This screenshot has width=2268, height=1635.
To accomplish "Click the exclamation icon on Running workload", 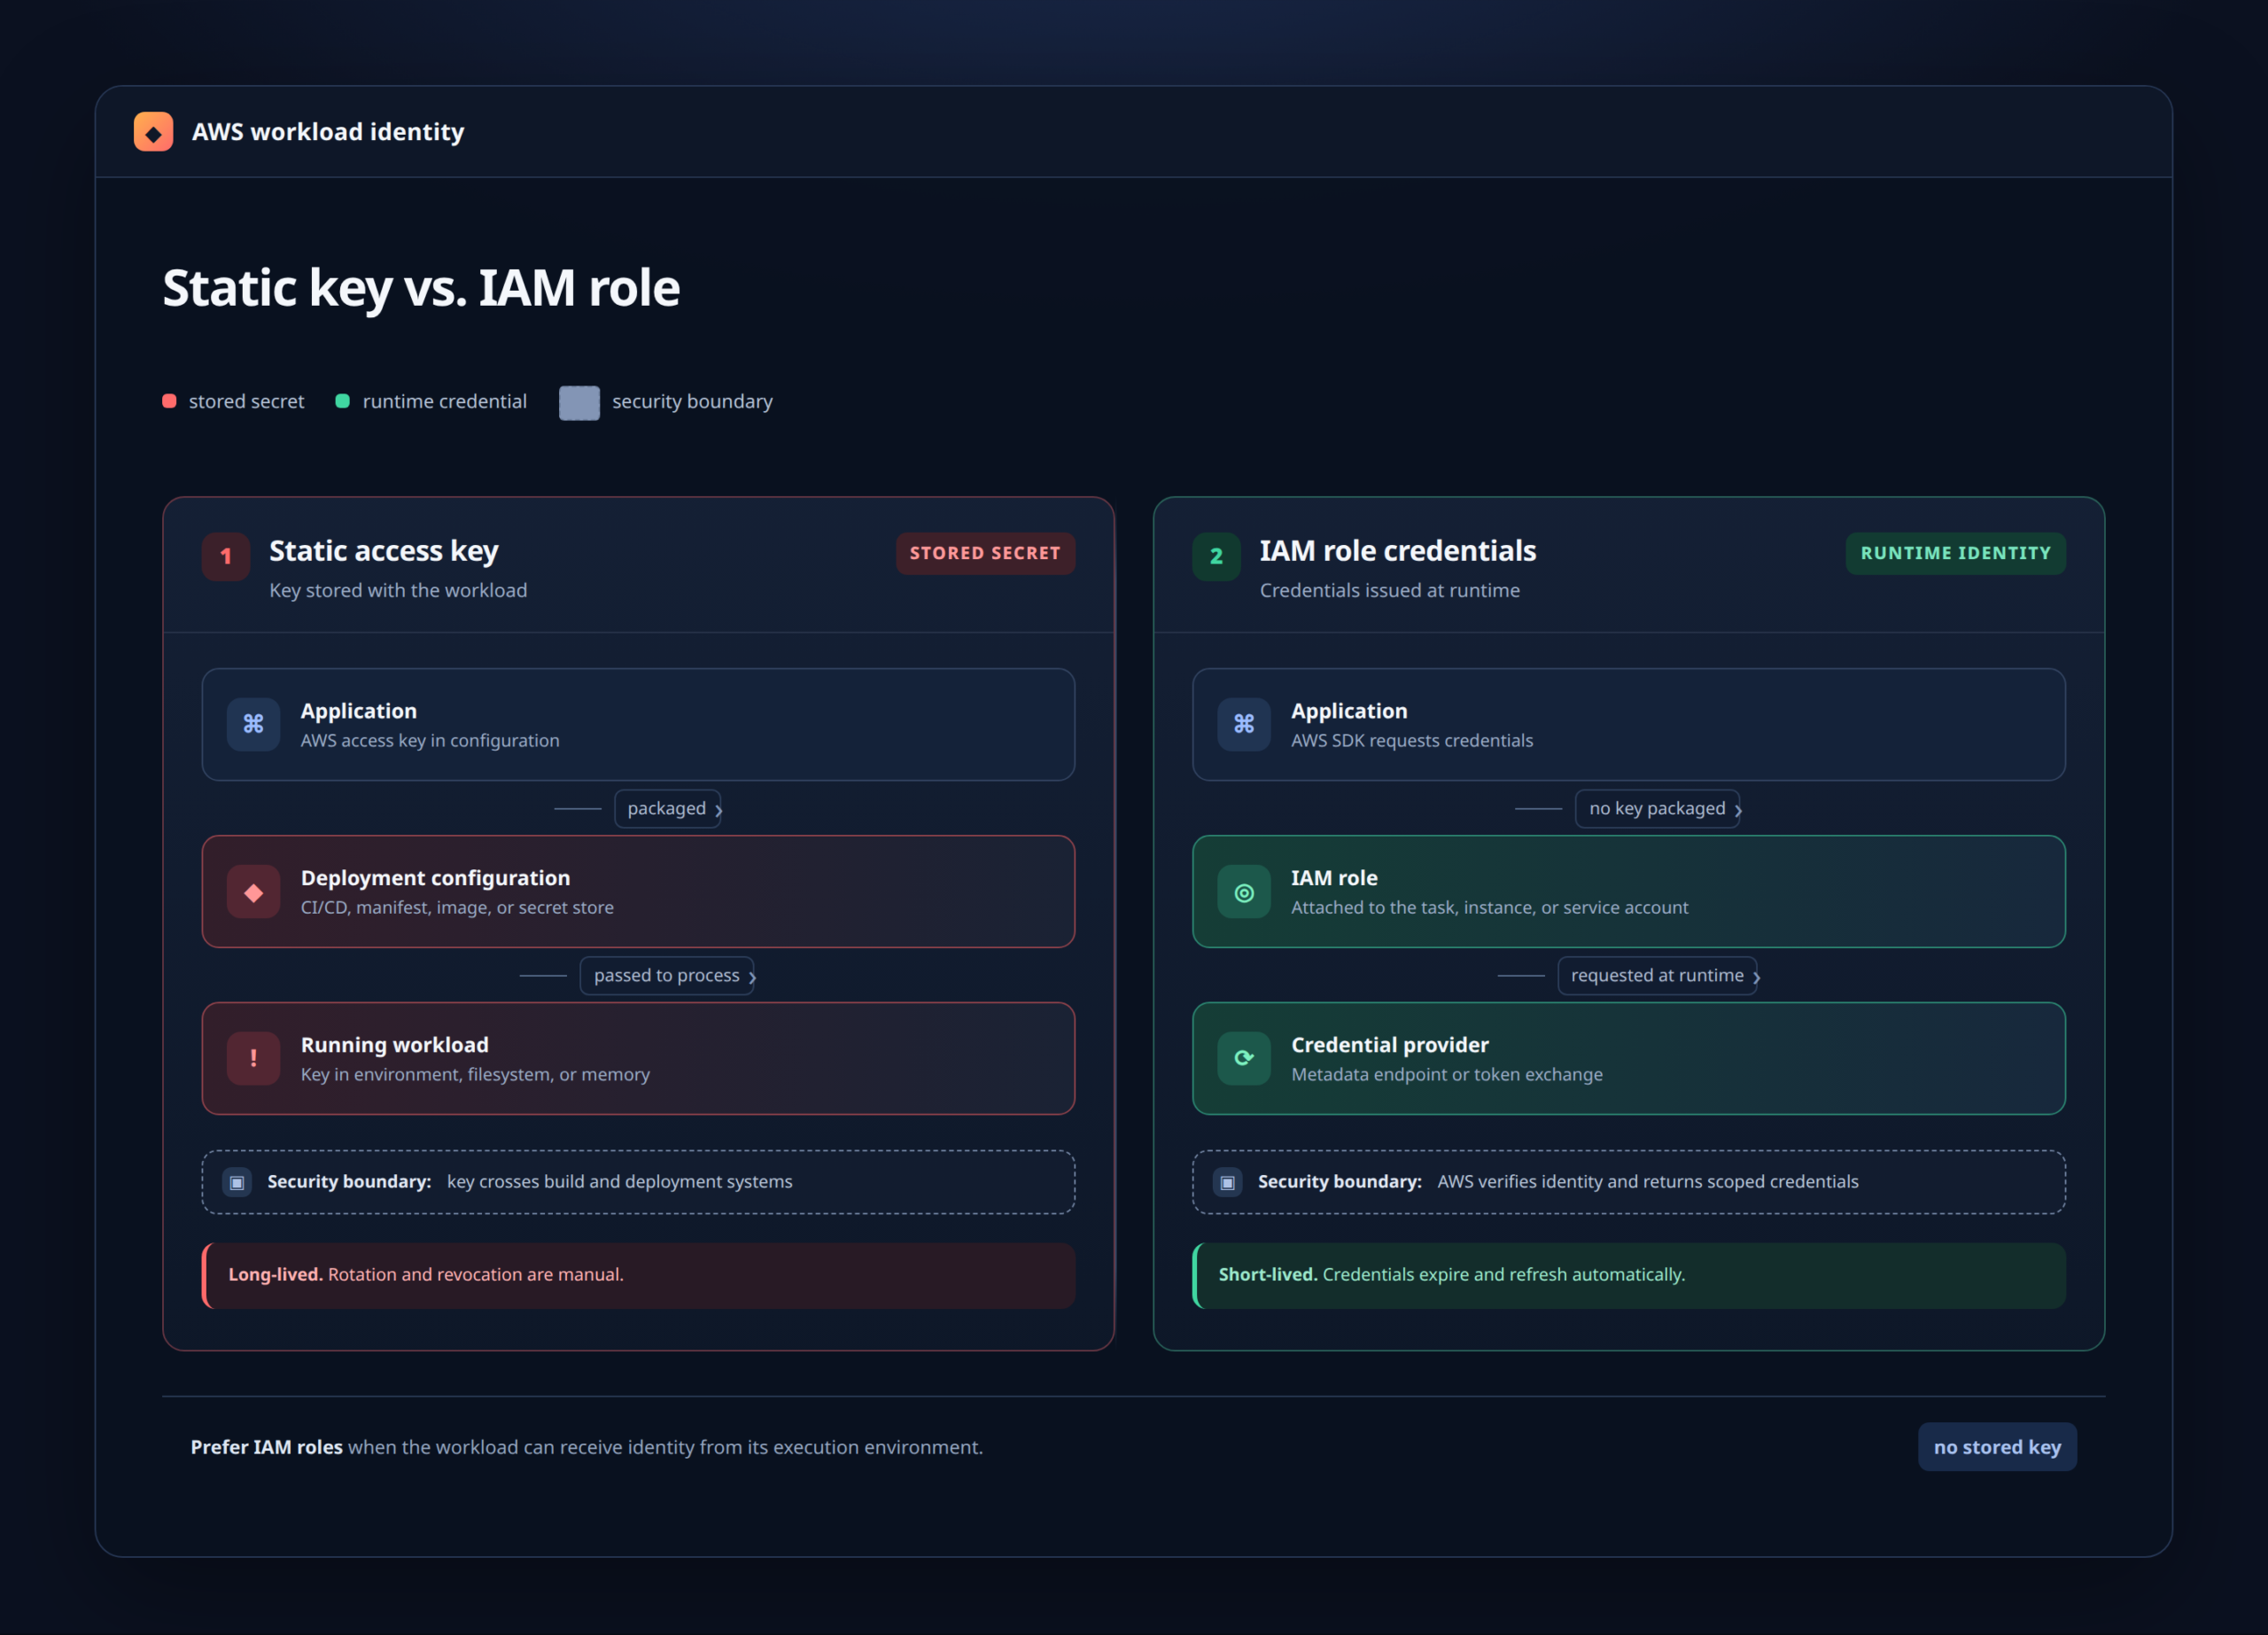I will tap(253, 1058).
